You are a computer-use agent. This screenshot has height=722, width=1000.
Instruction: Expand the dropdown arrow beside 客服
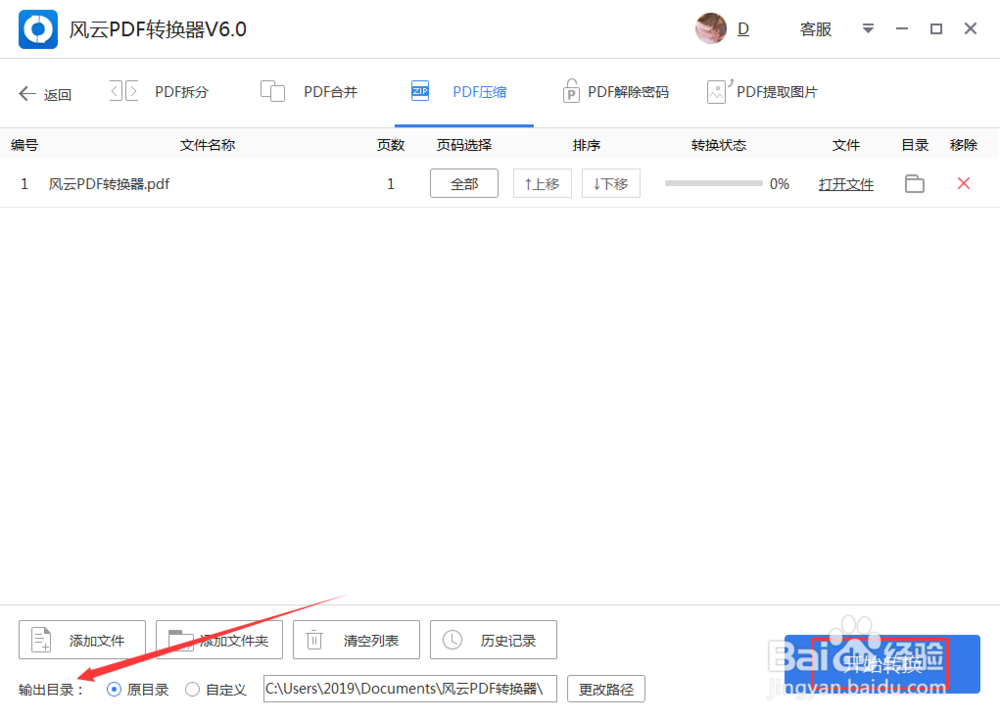(x=867, y=29)
